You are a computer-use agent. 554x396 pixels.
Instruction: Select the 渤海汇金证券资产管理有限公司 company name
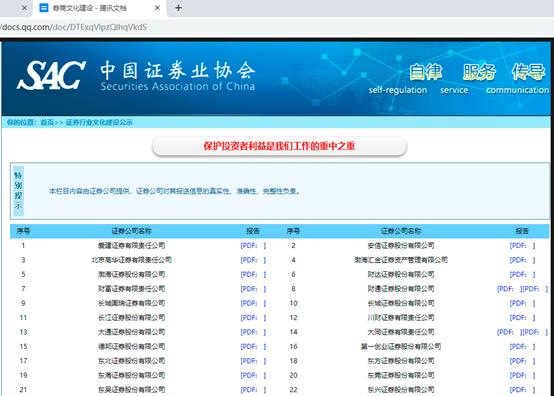(x=401, y=260)
